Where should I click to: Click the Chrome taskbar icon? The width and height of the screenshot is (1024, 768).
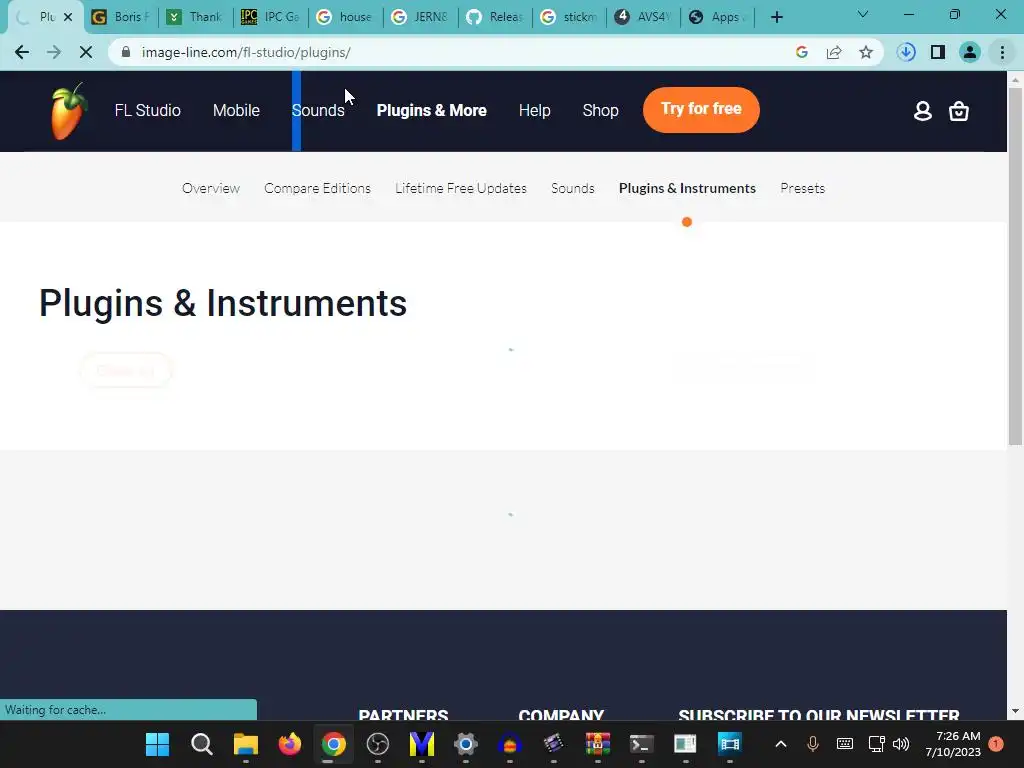pyautogui.click(x=333, y=744)
